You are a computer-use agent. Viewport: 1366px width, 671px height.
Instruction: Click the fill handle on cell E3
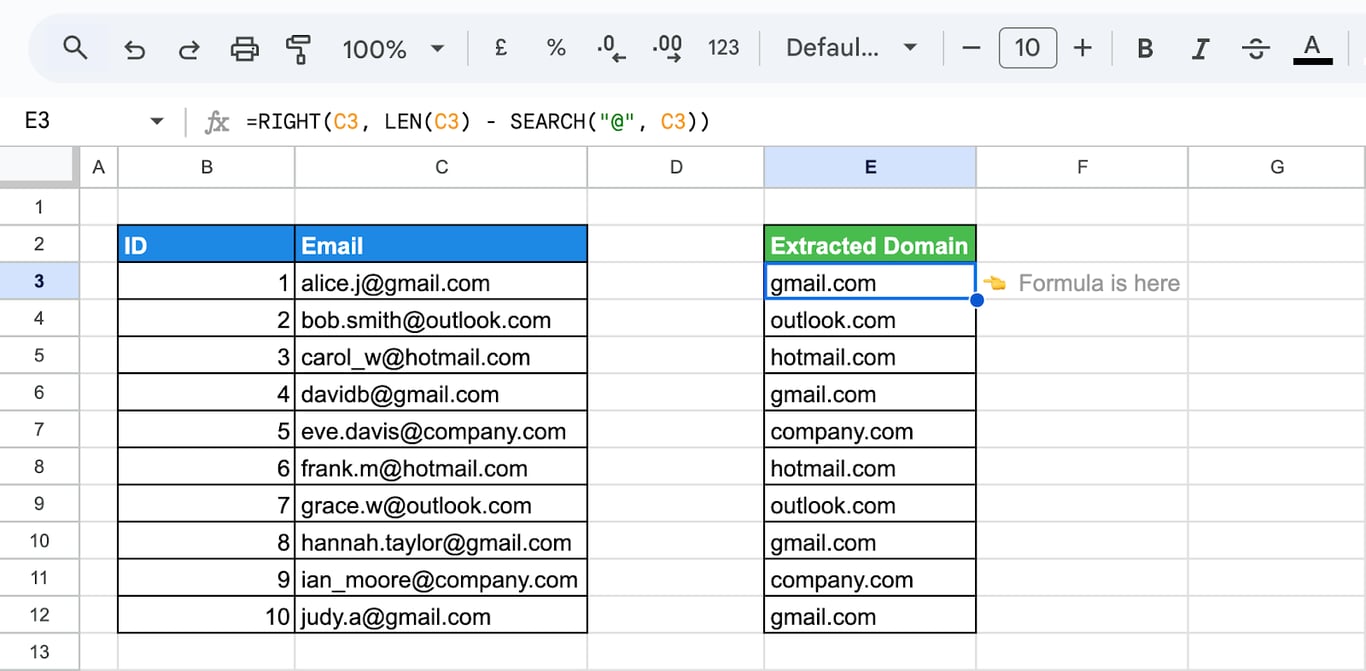click(976, 300)
